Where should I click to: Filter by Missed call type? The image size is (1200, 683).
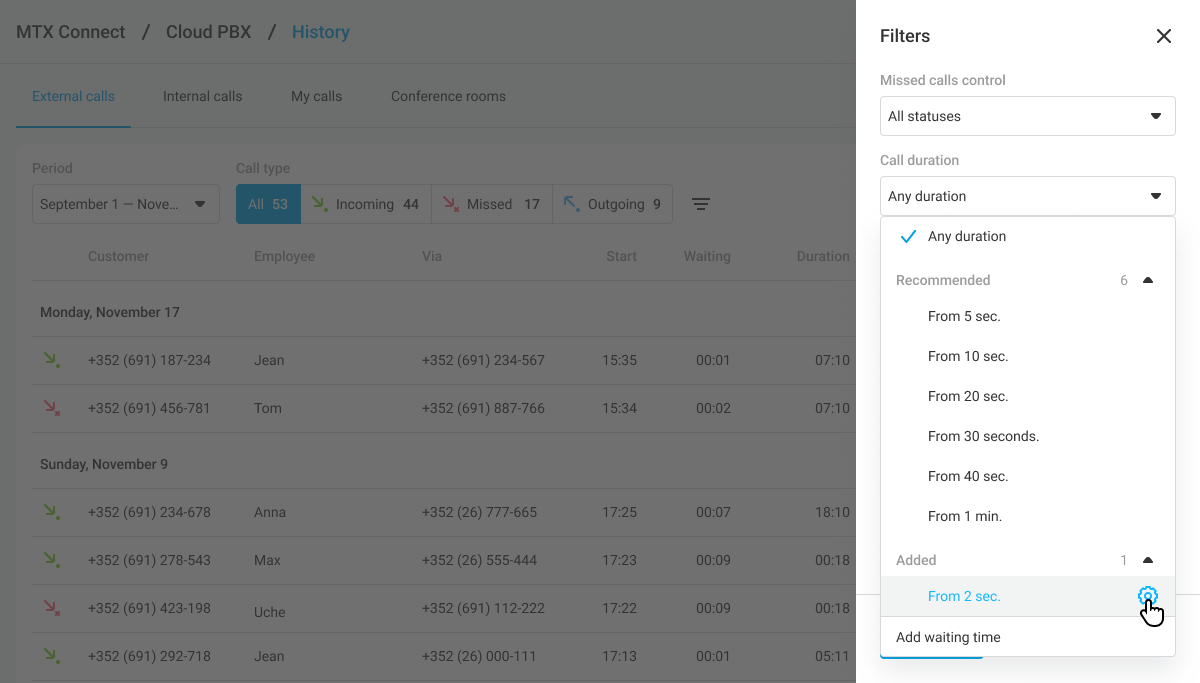(491, 204)
